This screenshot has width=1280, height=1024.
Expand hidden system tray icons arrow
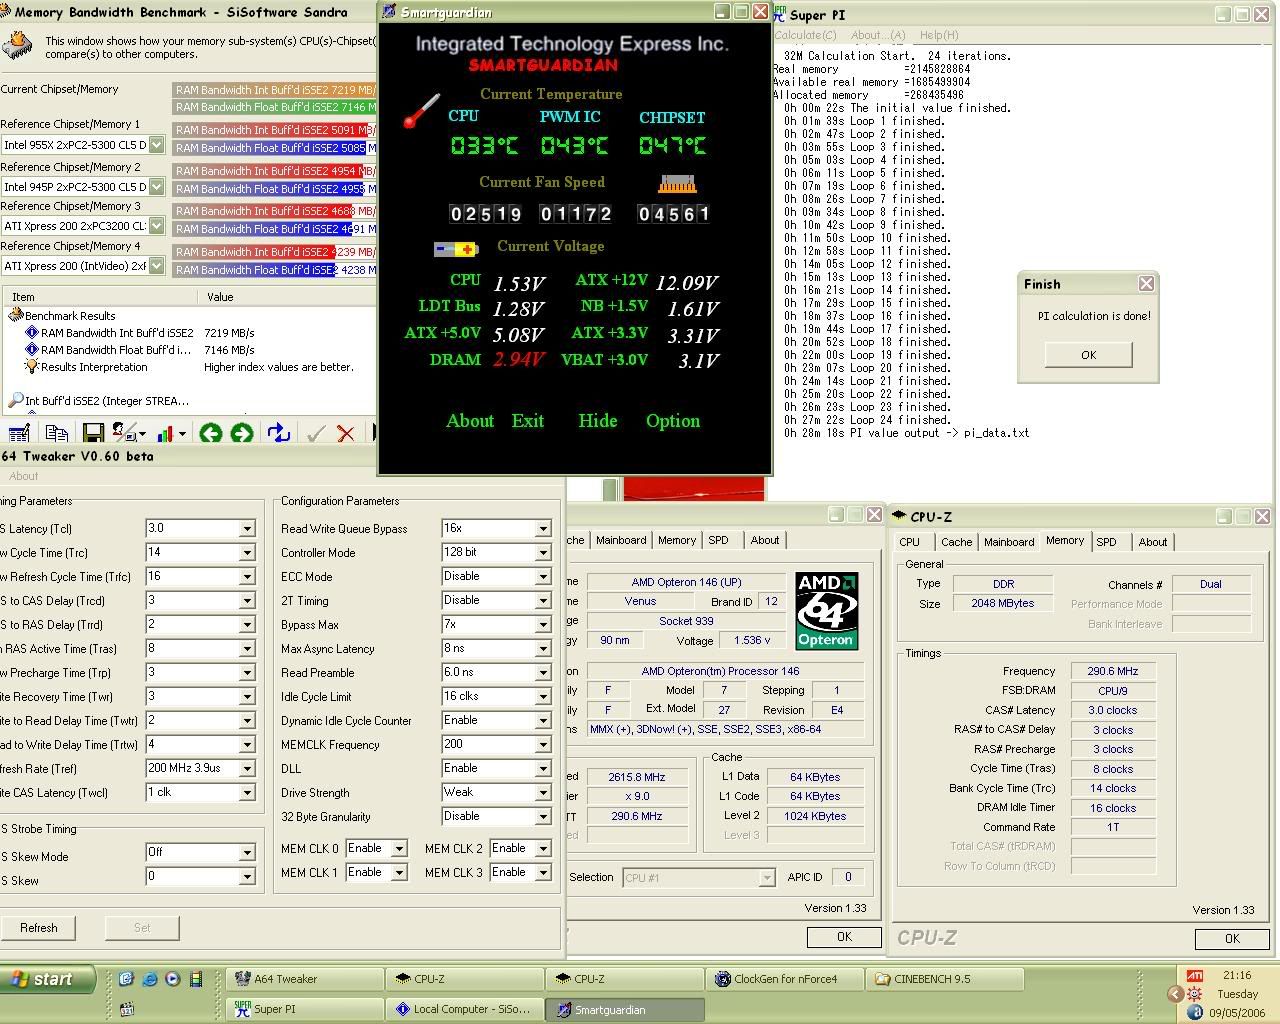[x=1175, y=994]
